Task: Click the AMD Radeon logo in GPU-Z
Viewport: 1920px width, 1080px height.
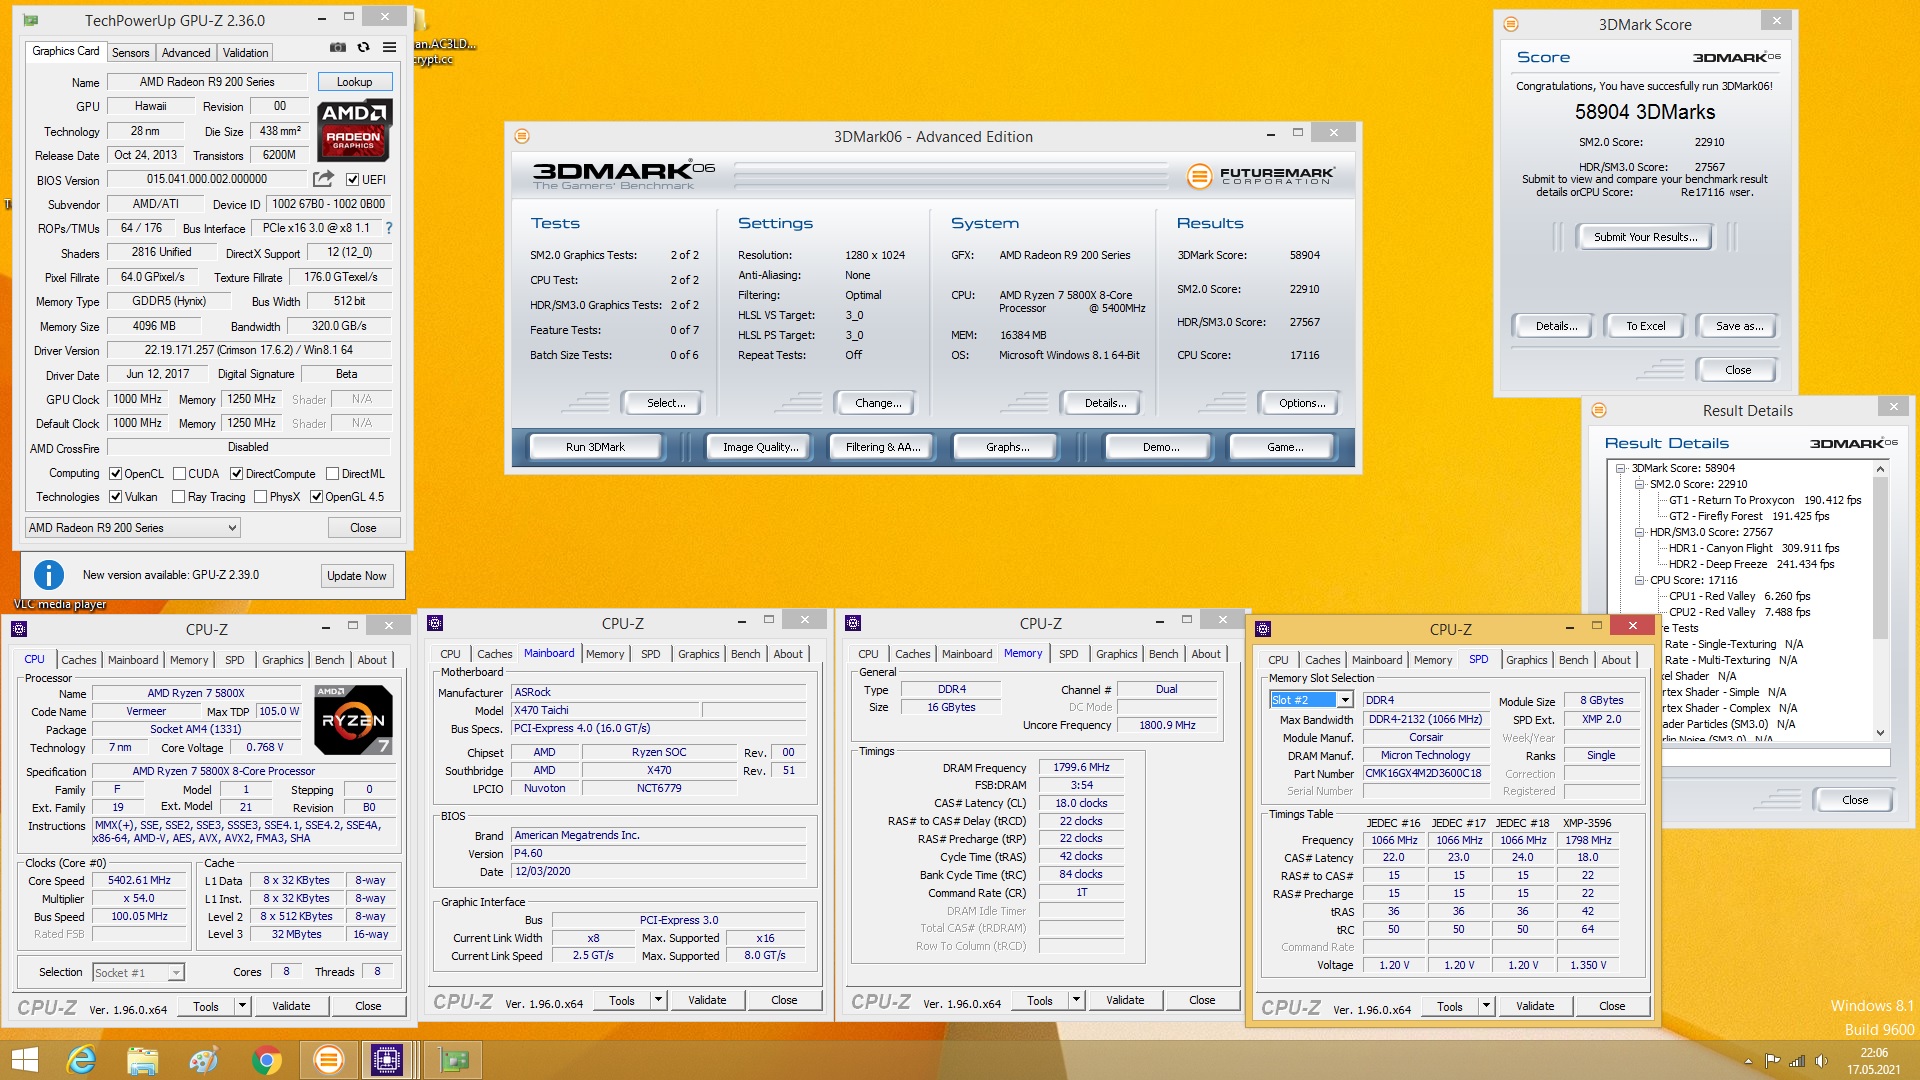Action: pos(354,130)
